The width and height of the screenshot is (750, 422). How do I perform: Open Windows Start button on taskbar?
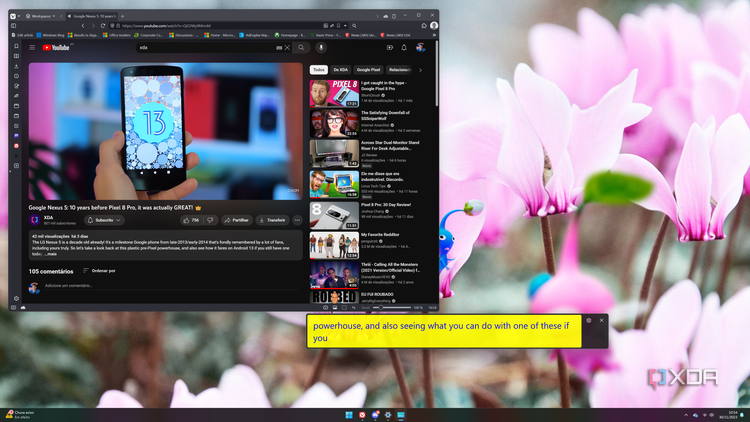(349, 415)
